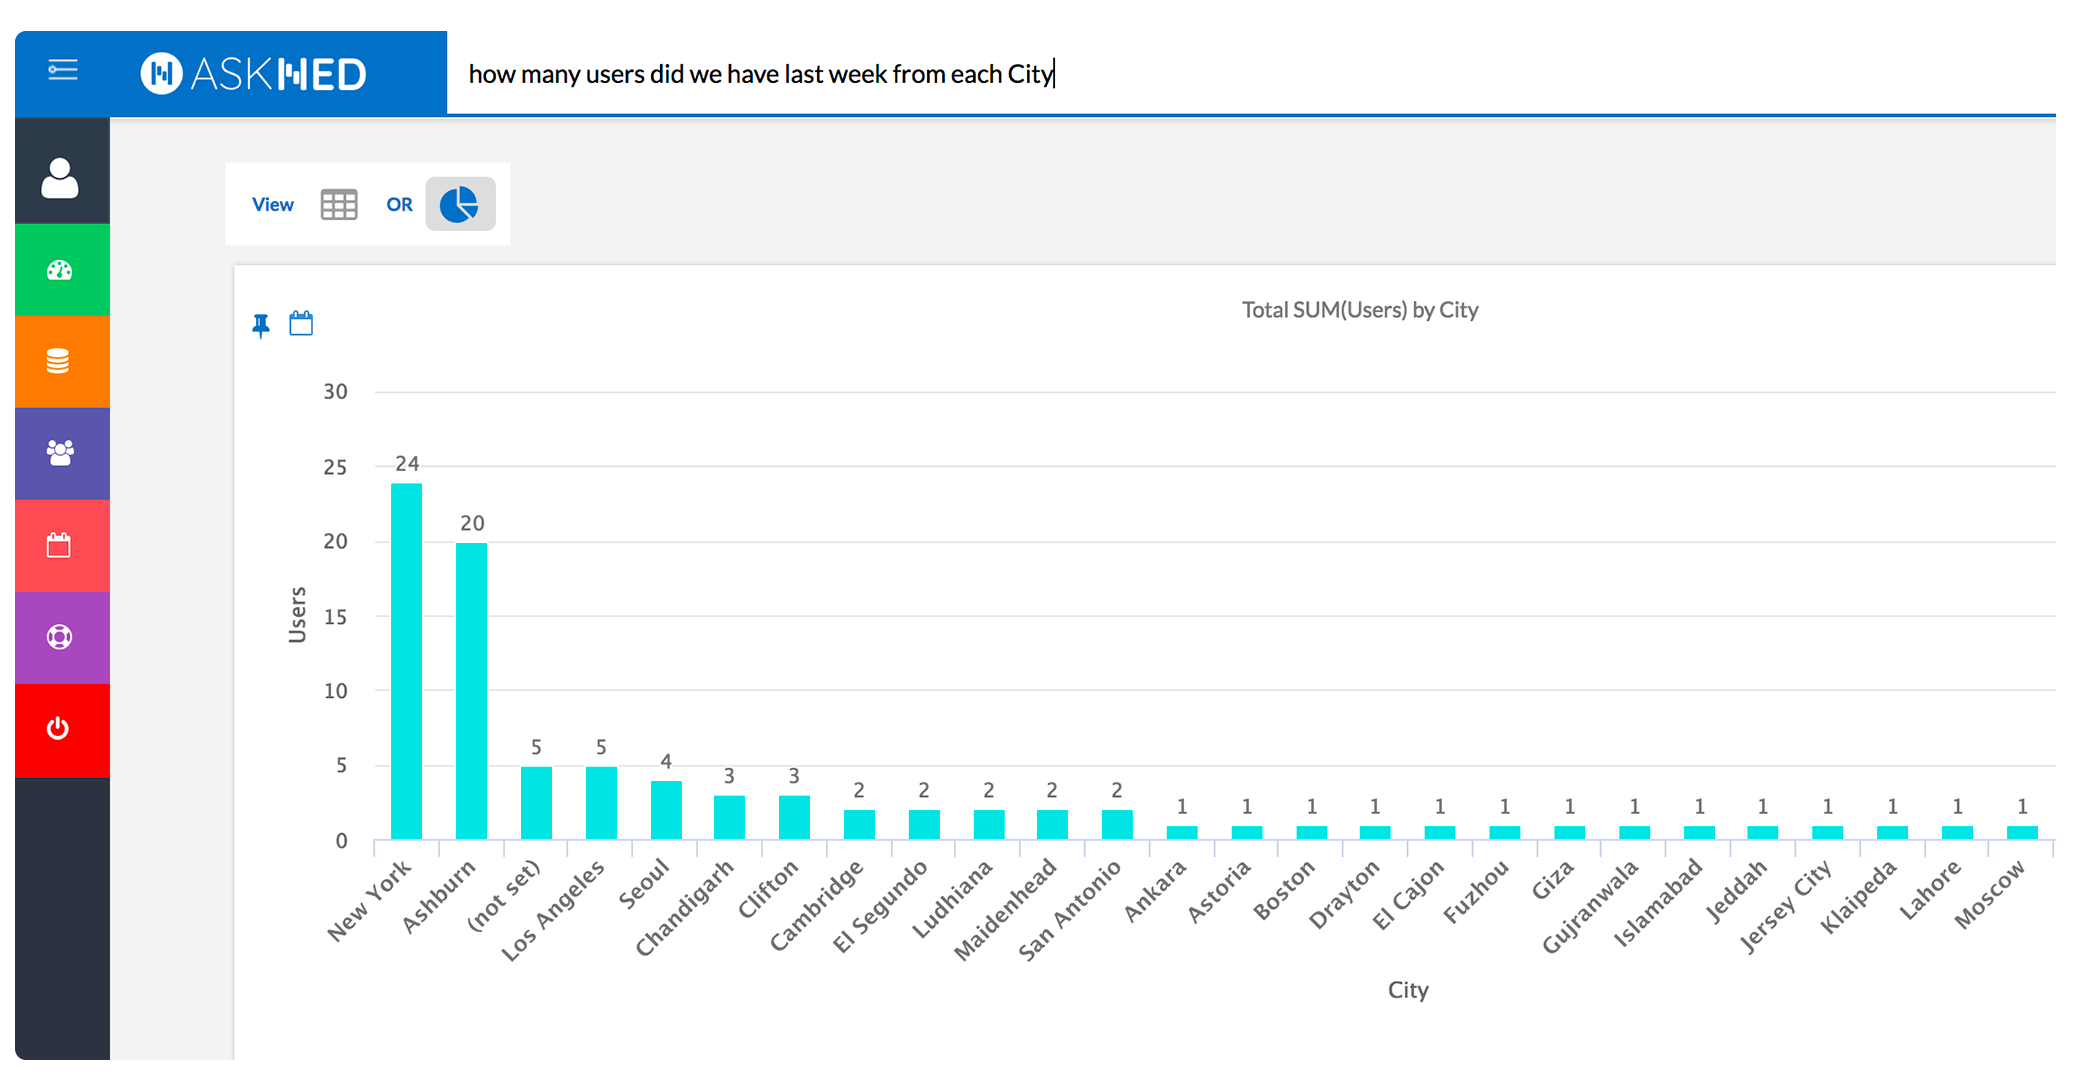Click the New York bar
This screenshot has height=1089, width=2081.
click(x=406, y=660)
